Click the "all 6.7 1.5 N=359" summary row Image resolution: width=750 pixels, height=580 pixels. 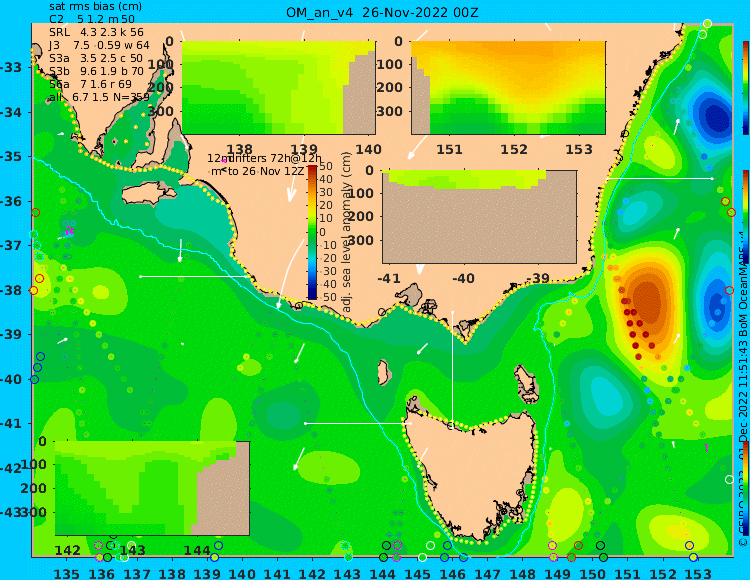(99, 97)
